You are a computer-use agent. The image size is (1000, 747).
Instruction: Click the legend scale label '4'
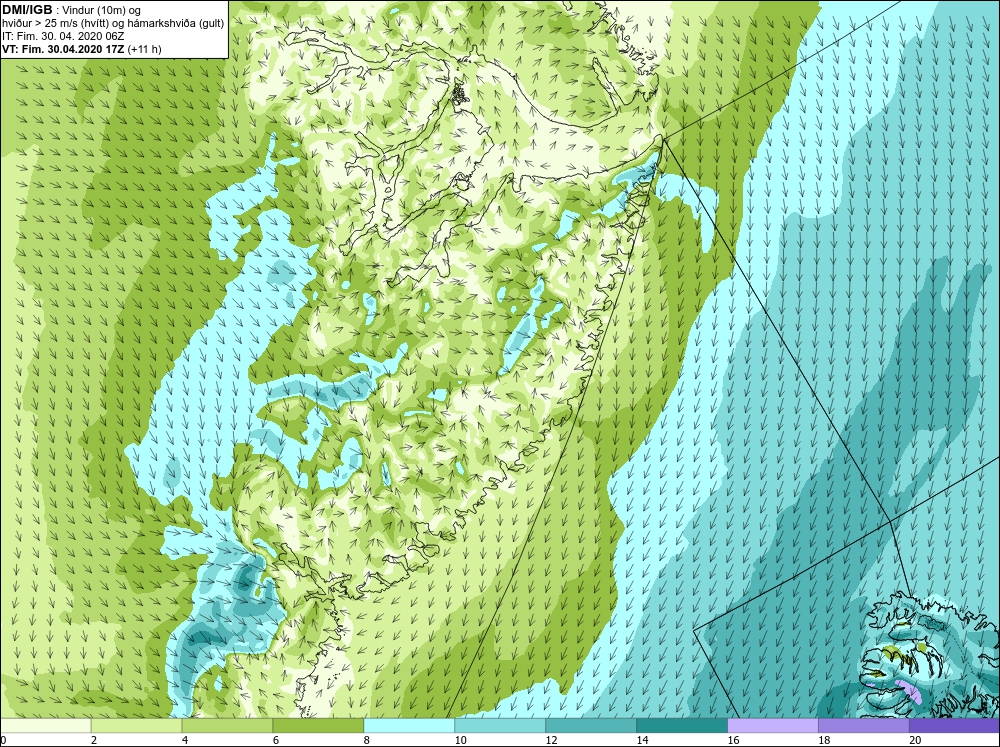(x=185, y=740)
